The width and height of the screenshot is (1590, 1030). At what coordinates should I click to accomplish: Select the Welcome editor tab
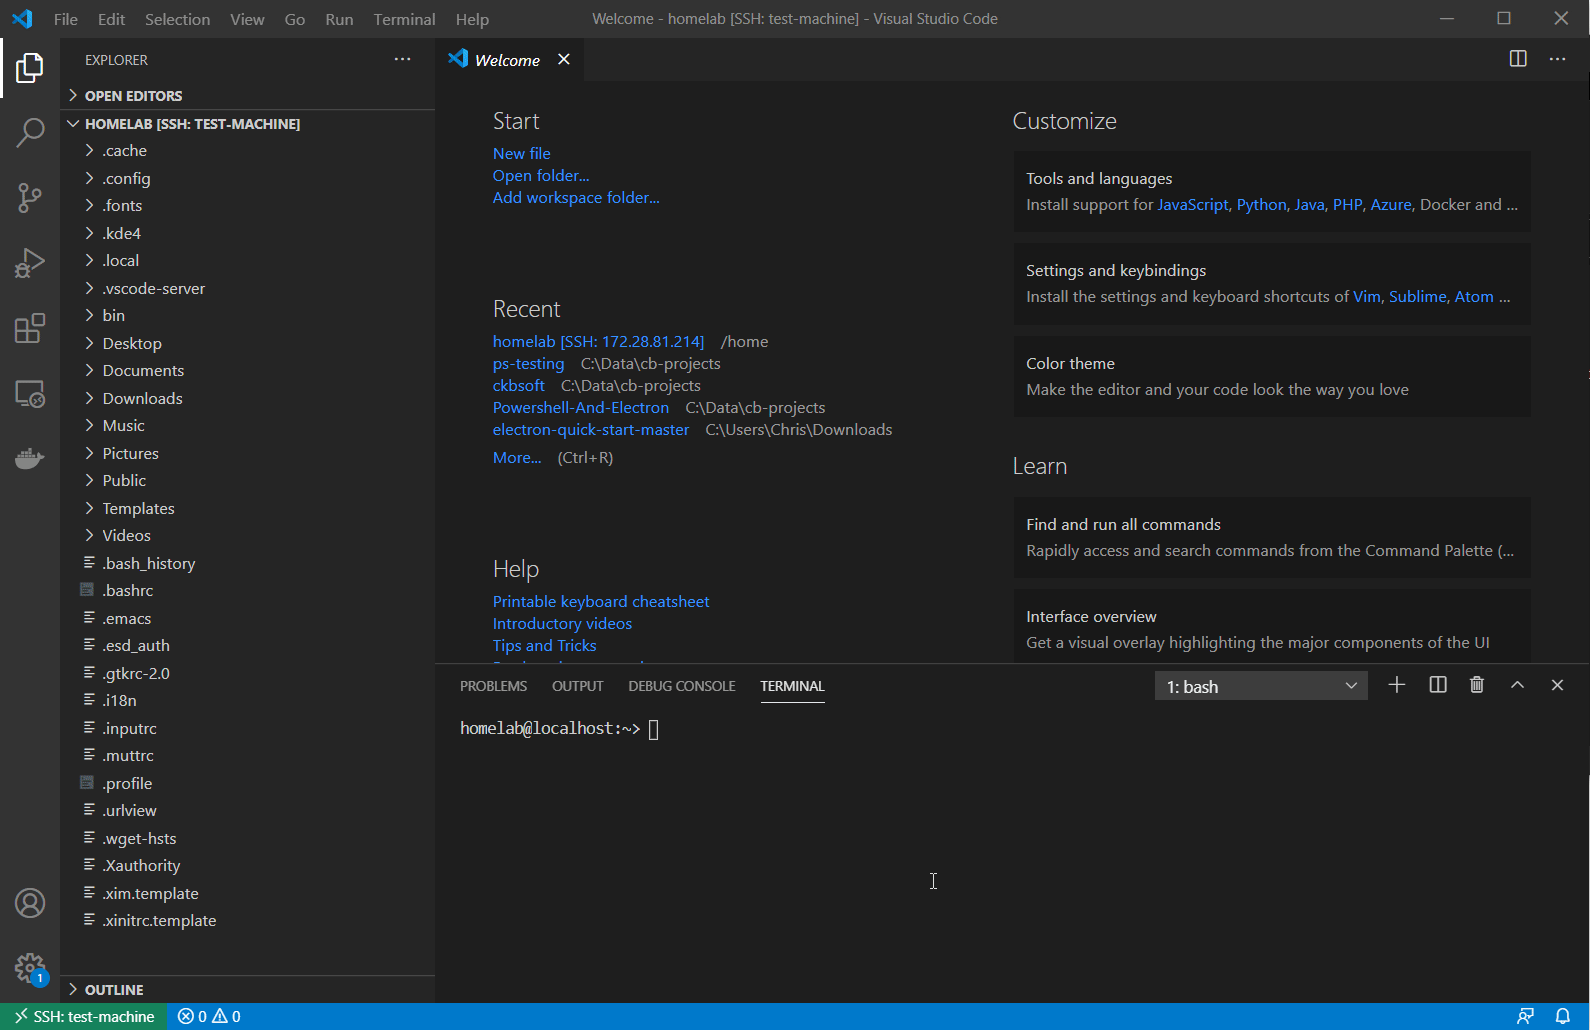[x=508, y=60]
